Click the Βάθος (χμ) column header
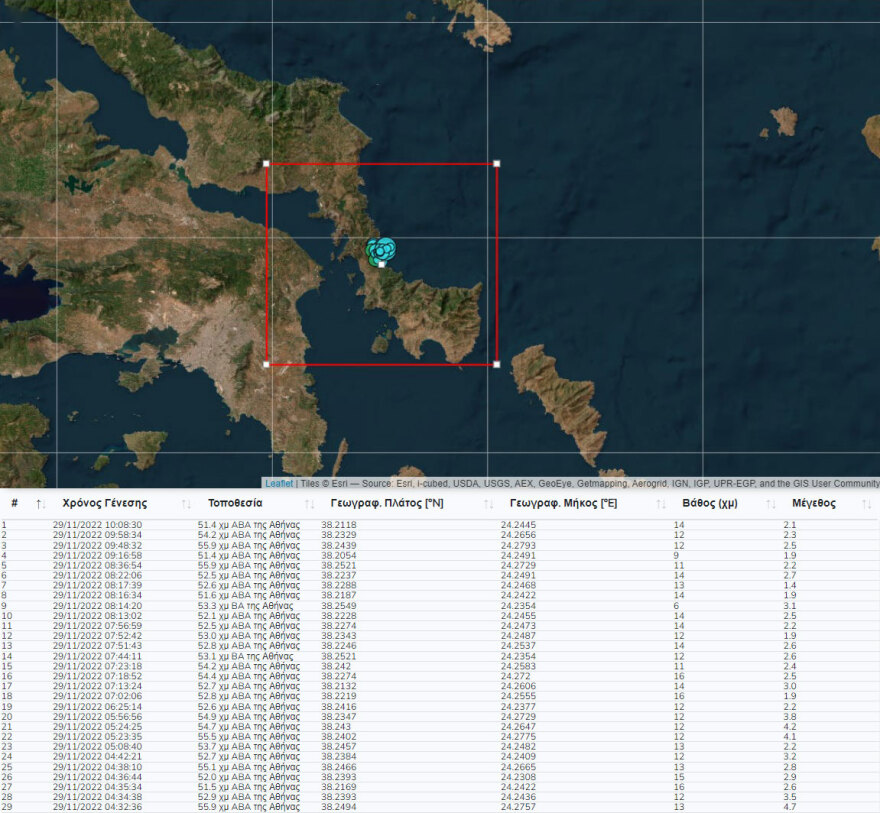 [x=709, y=503]
